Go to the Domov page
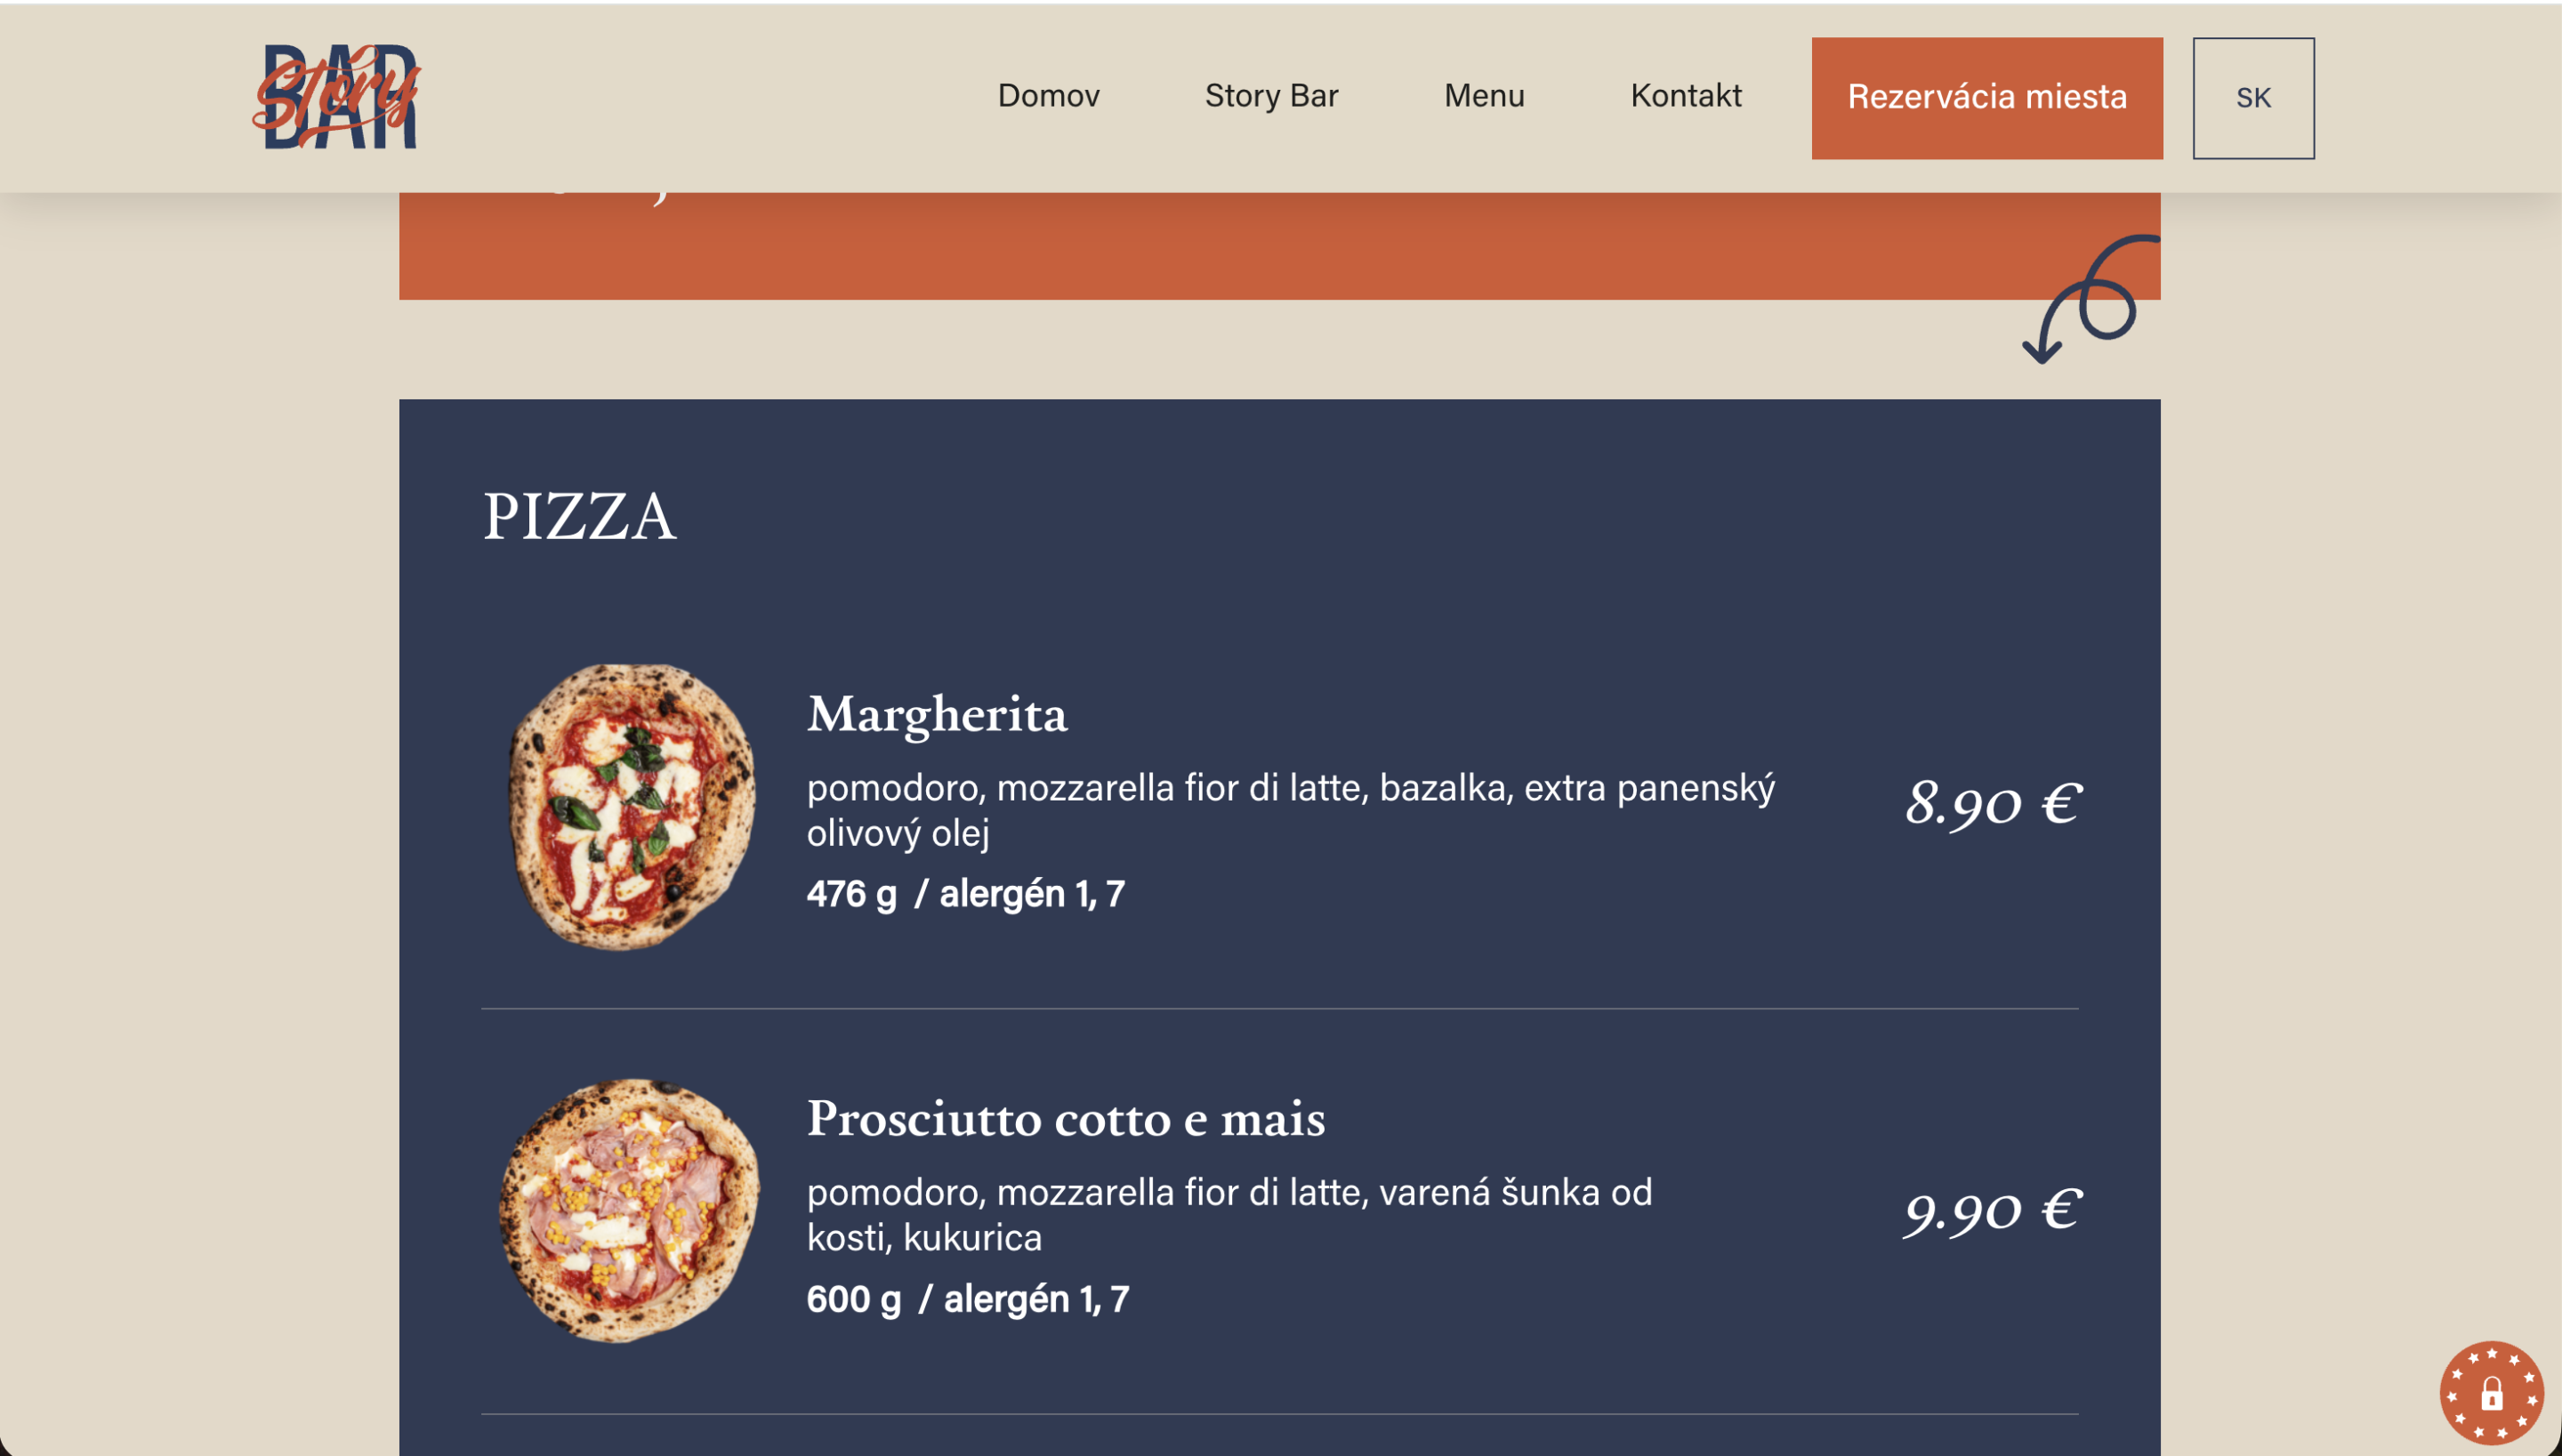The height and width of the screenshot is (1456, 2562). pyautogui.click(x=1048, y=96)
